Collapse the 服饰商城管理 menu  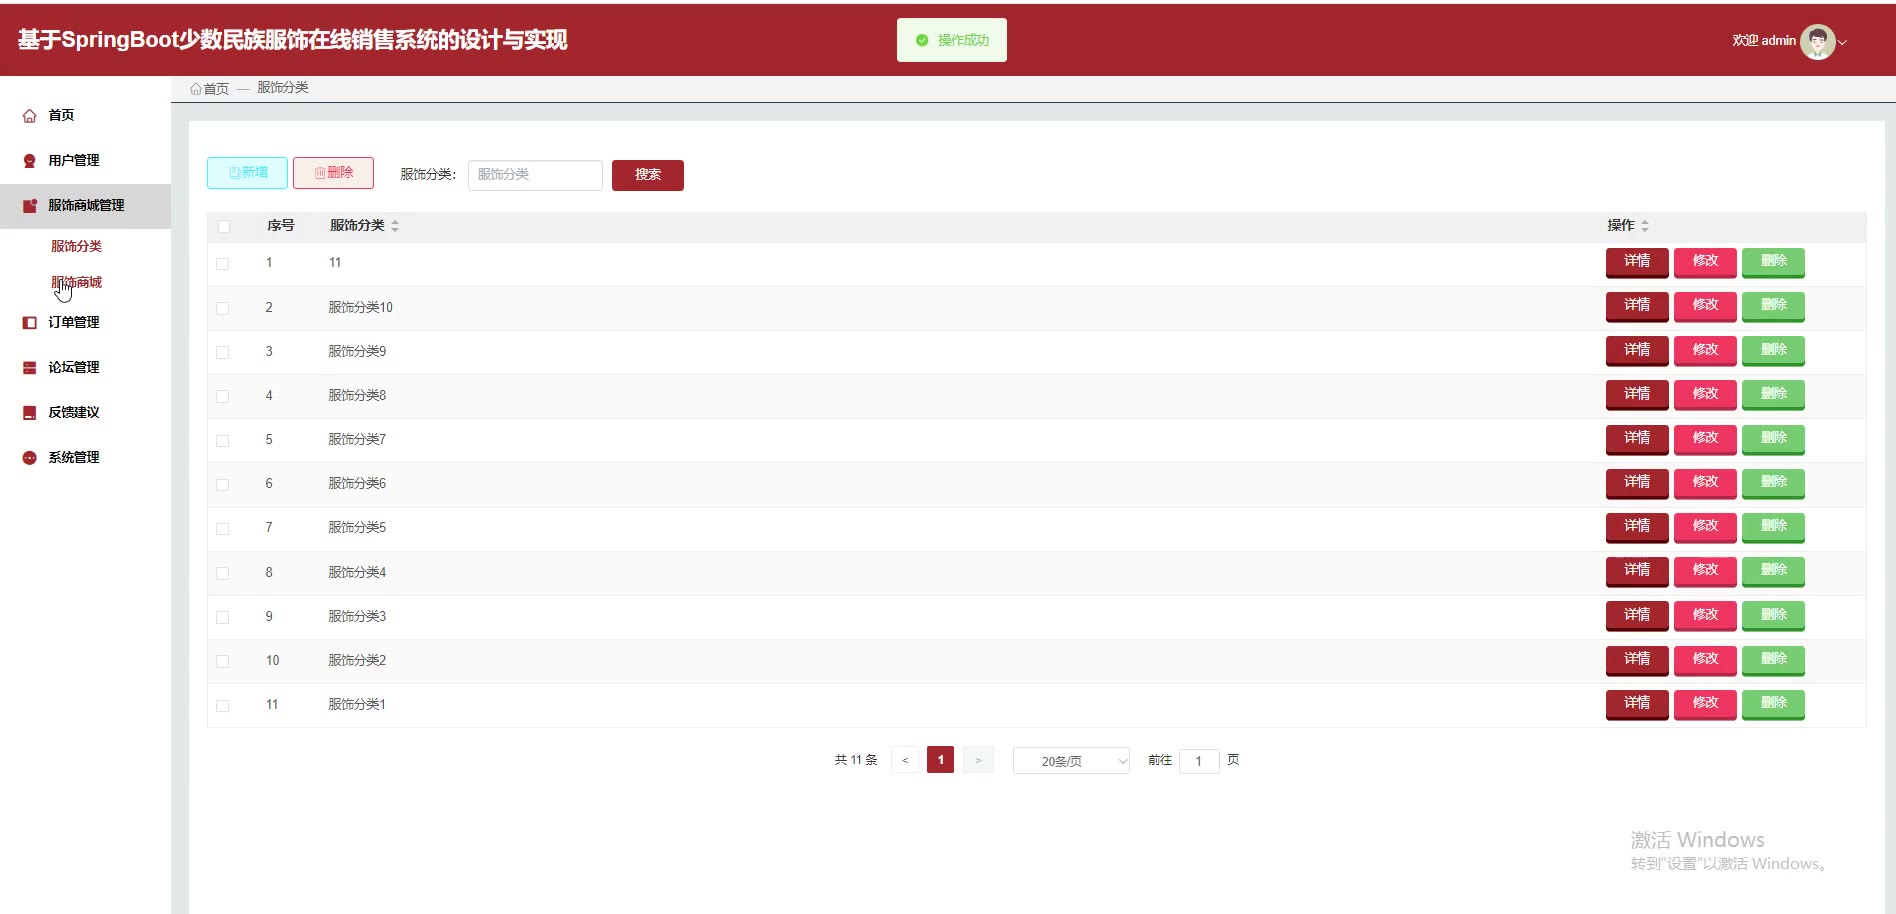(x=85, y=205)
